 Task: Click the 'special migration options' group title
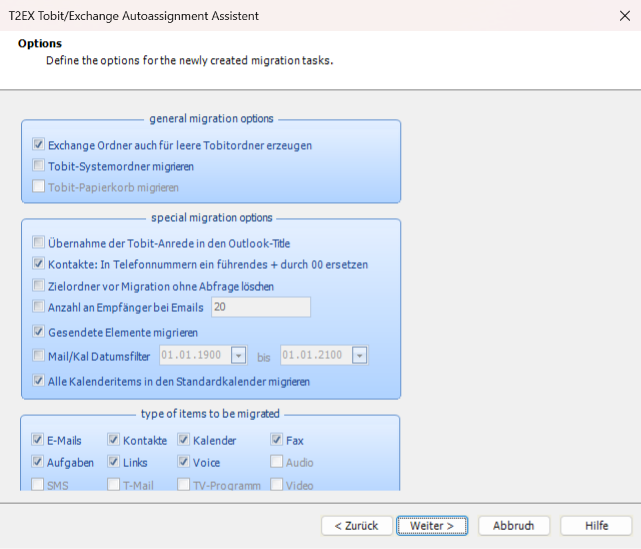[212, 217]
